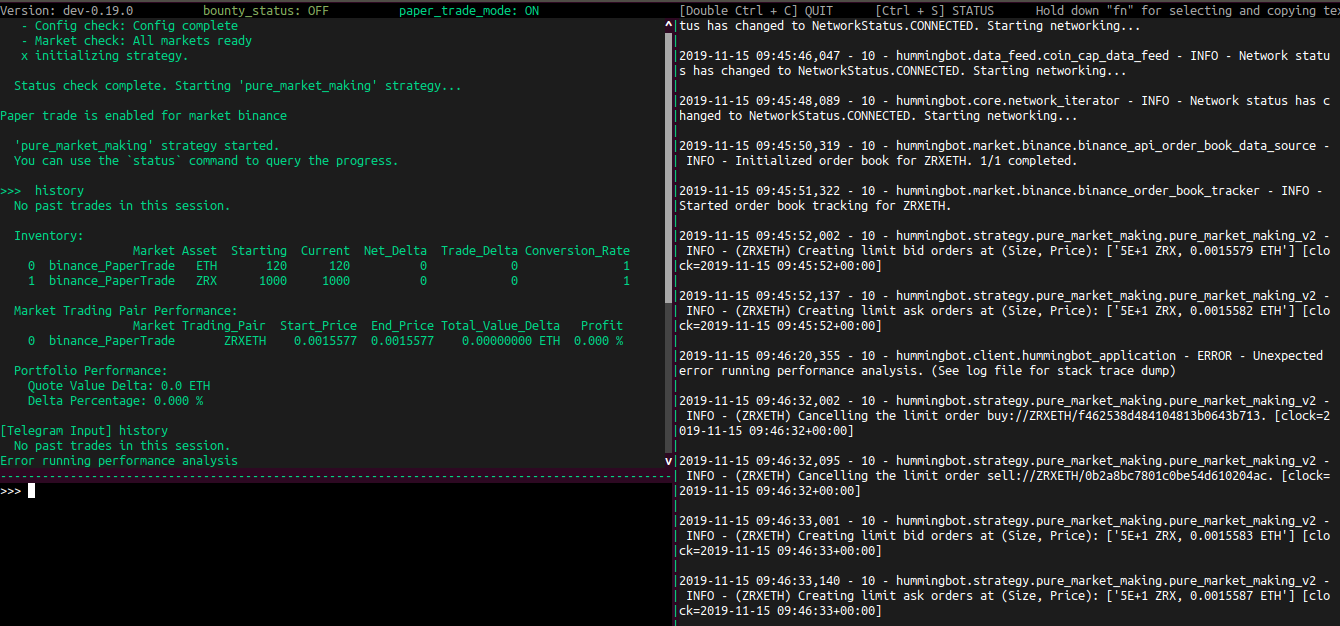This screenshot has width=1340, height=626.
Task: Click the 09:46:32,002 cancelling buy order log
Action: pyautogui.click(x=1004, y=416)
